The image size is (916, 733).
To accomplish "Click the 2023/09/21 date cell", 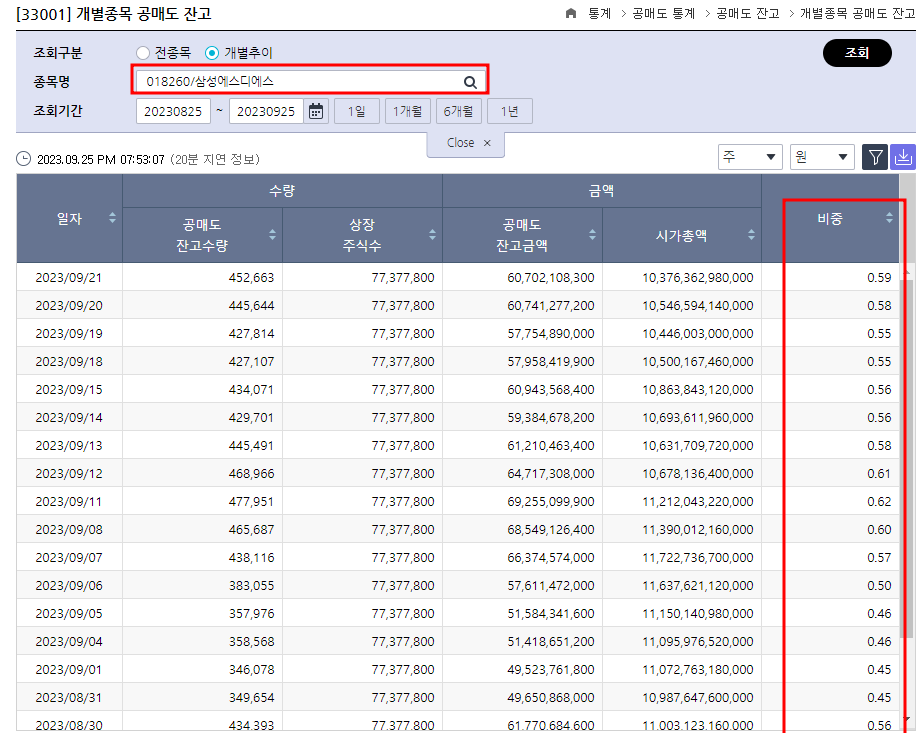I will point(69,278).
